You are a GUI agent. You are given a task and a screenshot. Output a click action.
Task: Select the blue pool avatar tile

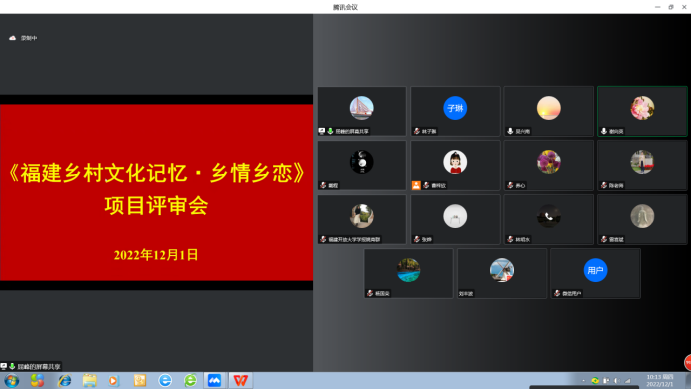point(409,273)
